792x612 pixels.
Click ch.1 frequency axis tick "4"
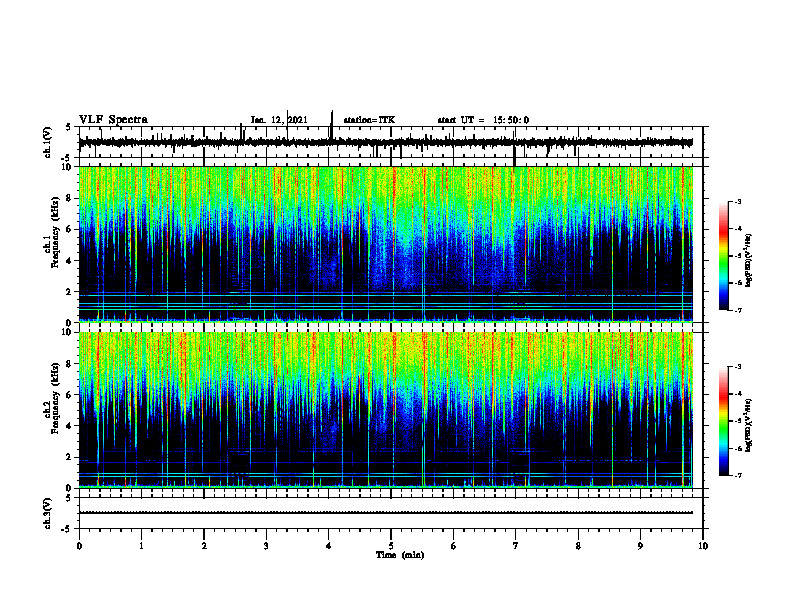[70, 261]
